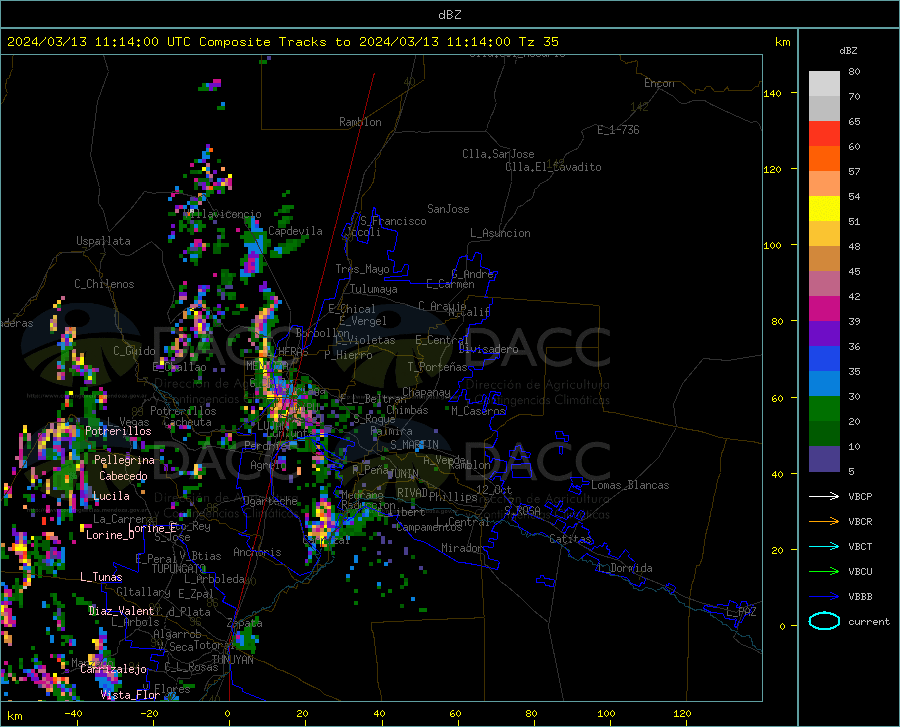
Task: Select the bright green swatch between 30 and 20
Action: 824,409
